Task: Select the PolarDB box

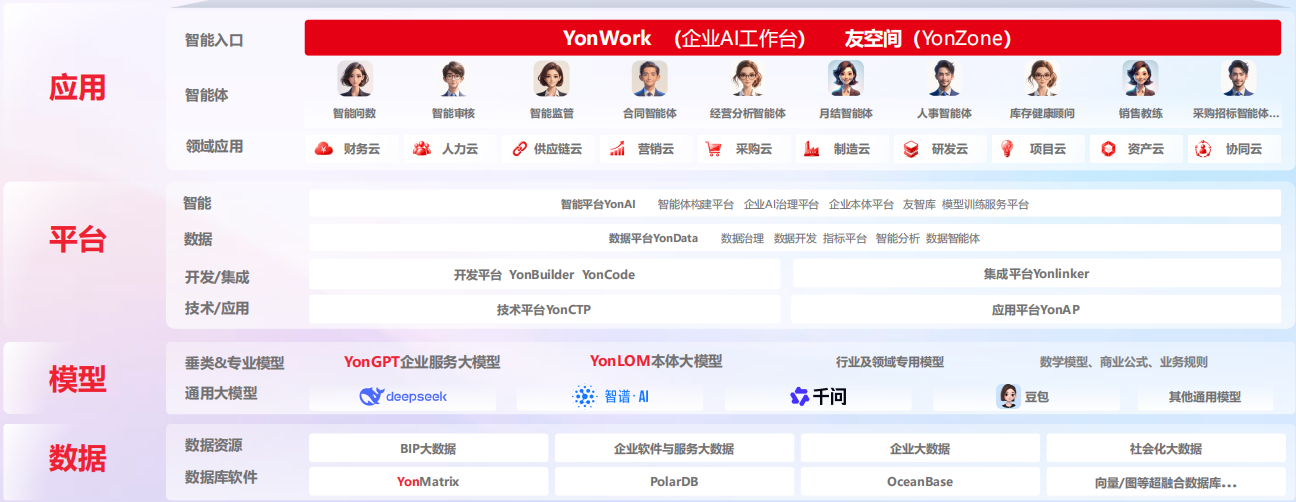Action: (x=674, y=481)
